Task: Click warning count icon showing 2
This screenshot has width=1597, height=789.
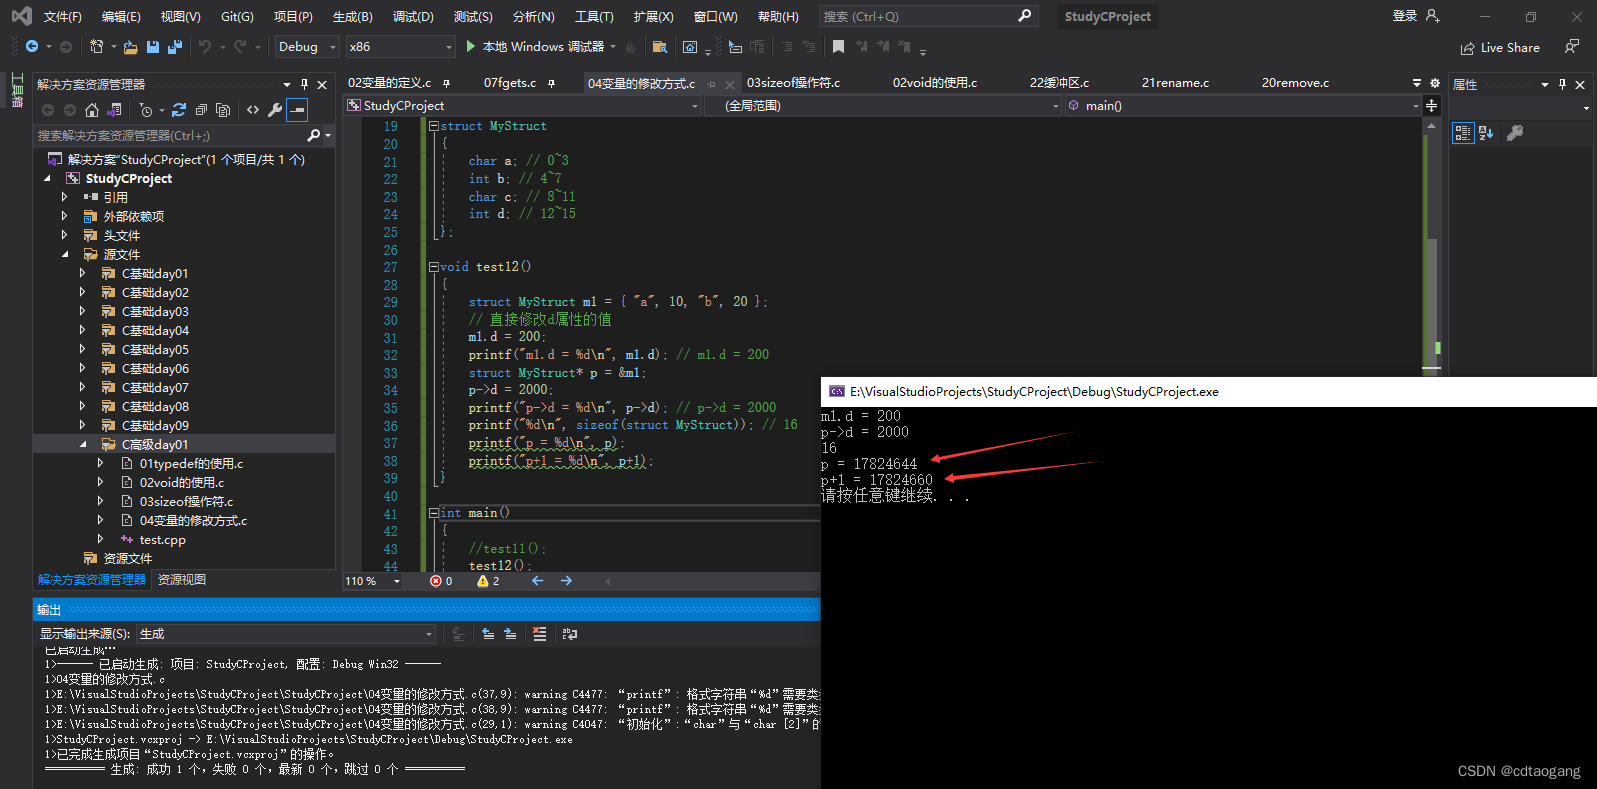Action: [x=483, y=581]
